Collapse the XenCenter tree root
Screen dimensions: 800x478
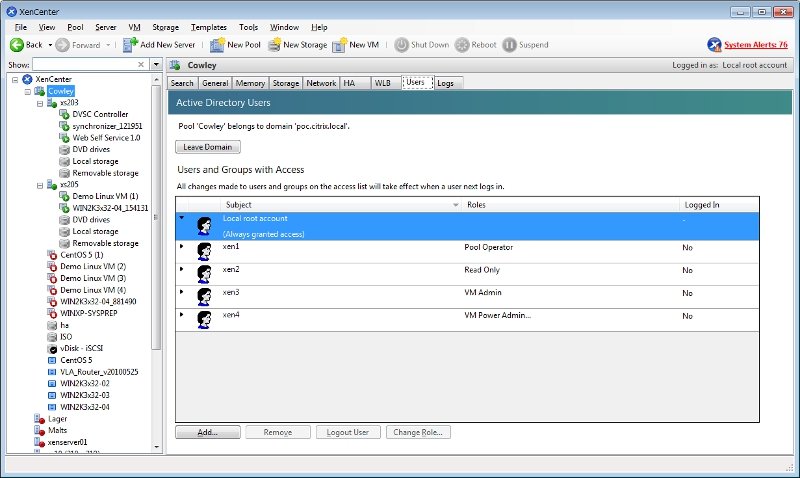pos(15,80)
